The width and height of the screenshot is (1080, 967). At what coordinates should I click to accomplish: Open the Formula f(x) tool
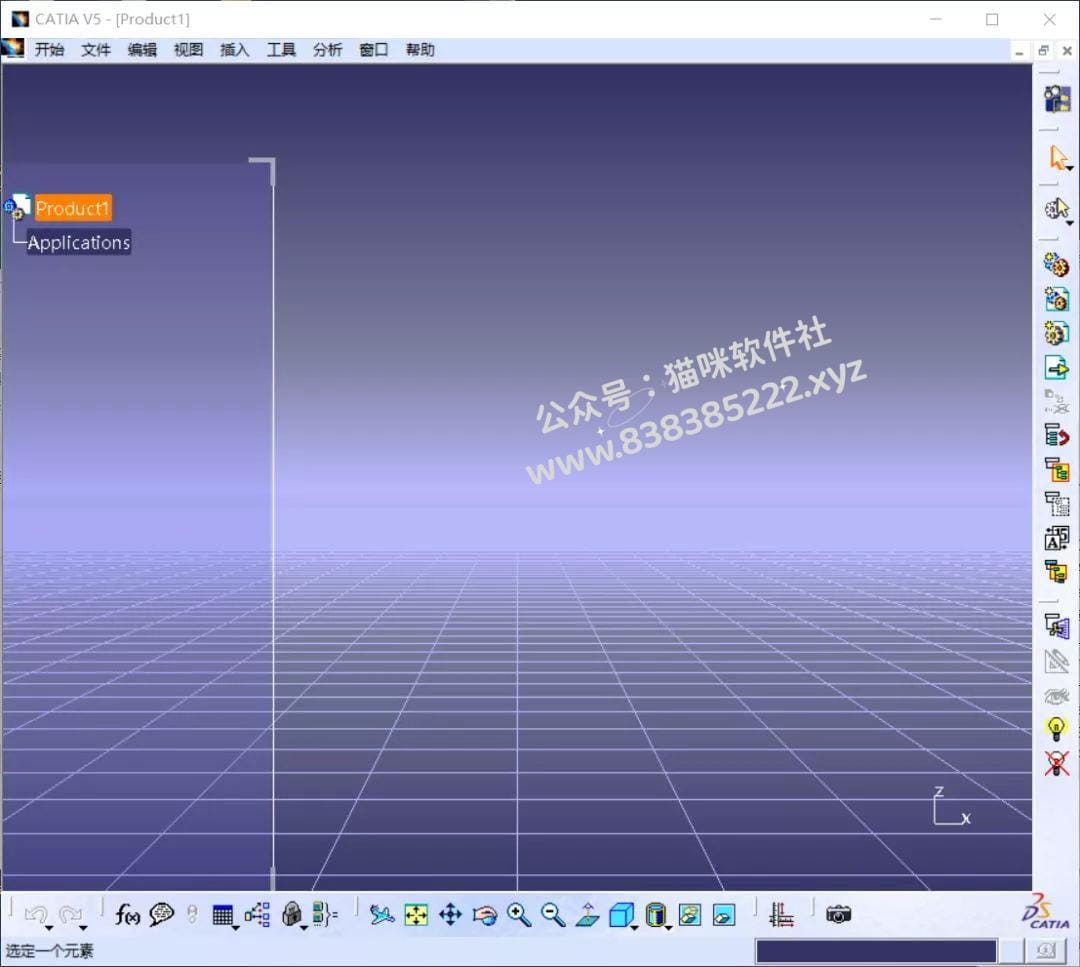(127, 915)
